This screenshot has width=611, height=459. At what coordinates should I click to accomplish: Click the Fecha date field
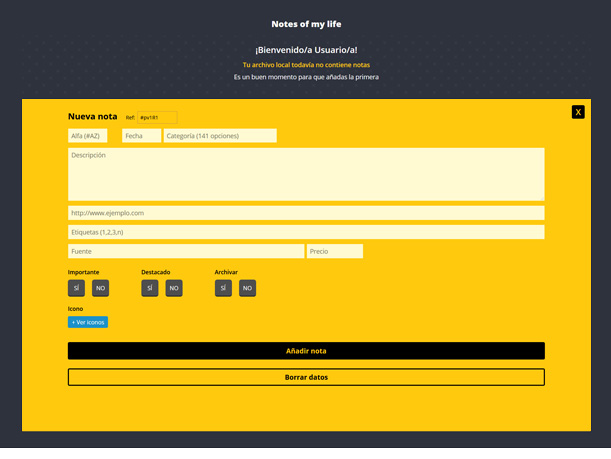[141, 136]
